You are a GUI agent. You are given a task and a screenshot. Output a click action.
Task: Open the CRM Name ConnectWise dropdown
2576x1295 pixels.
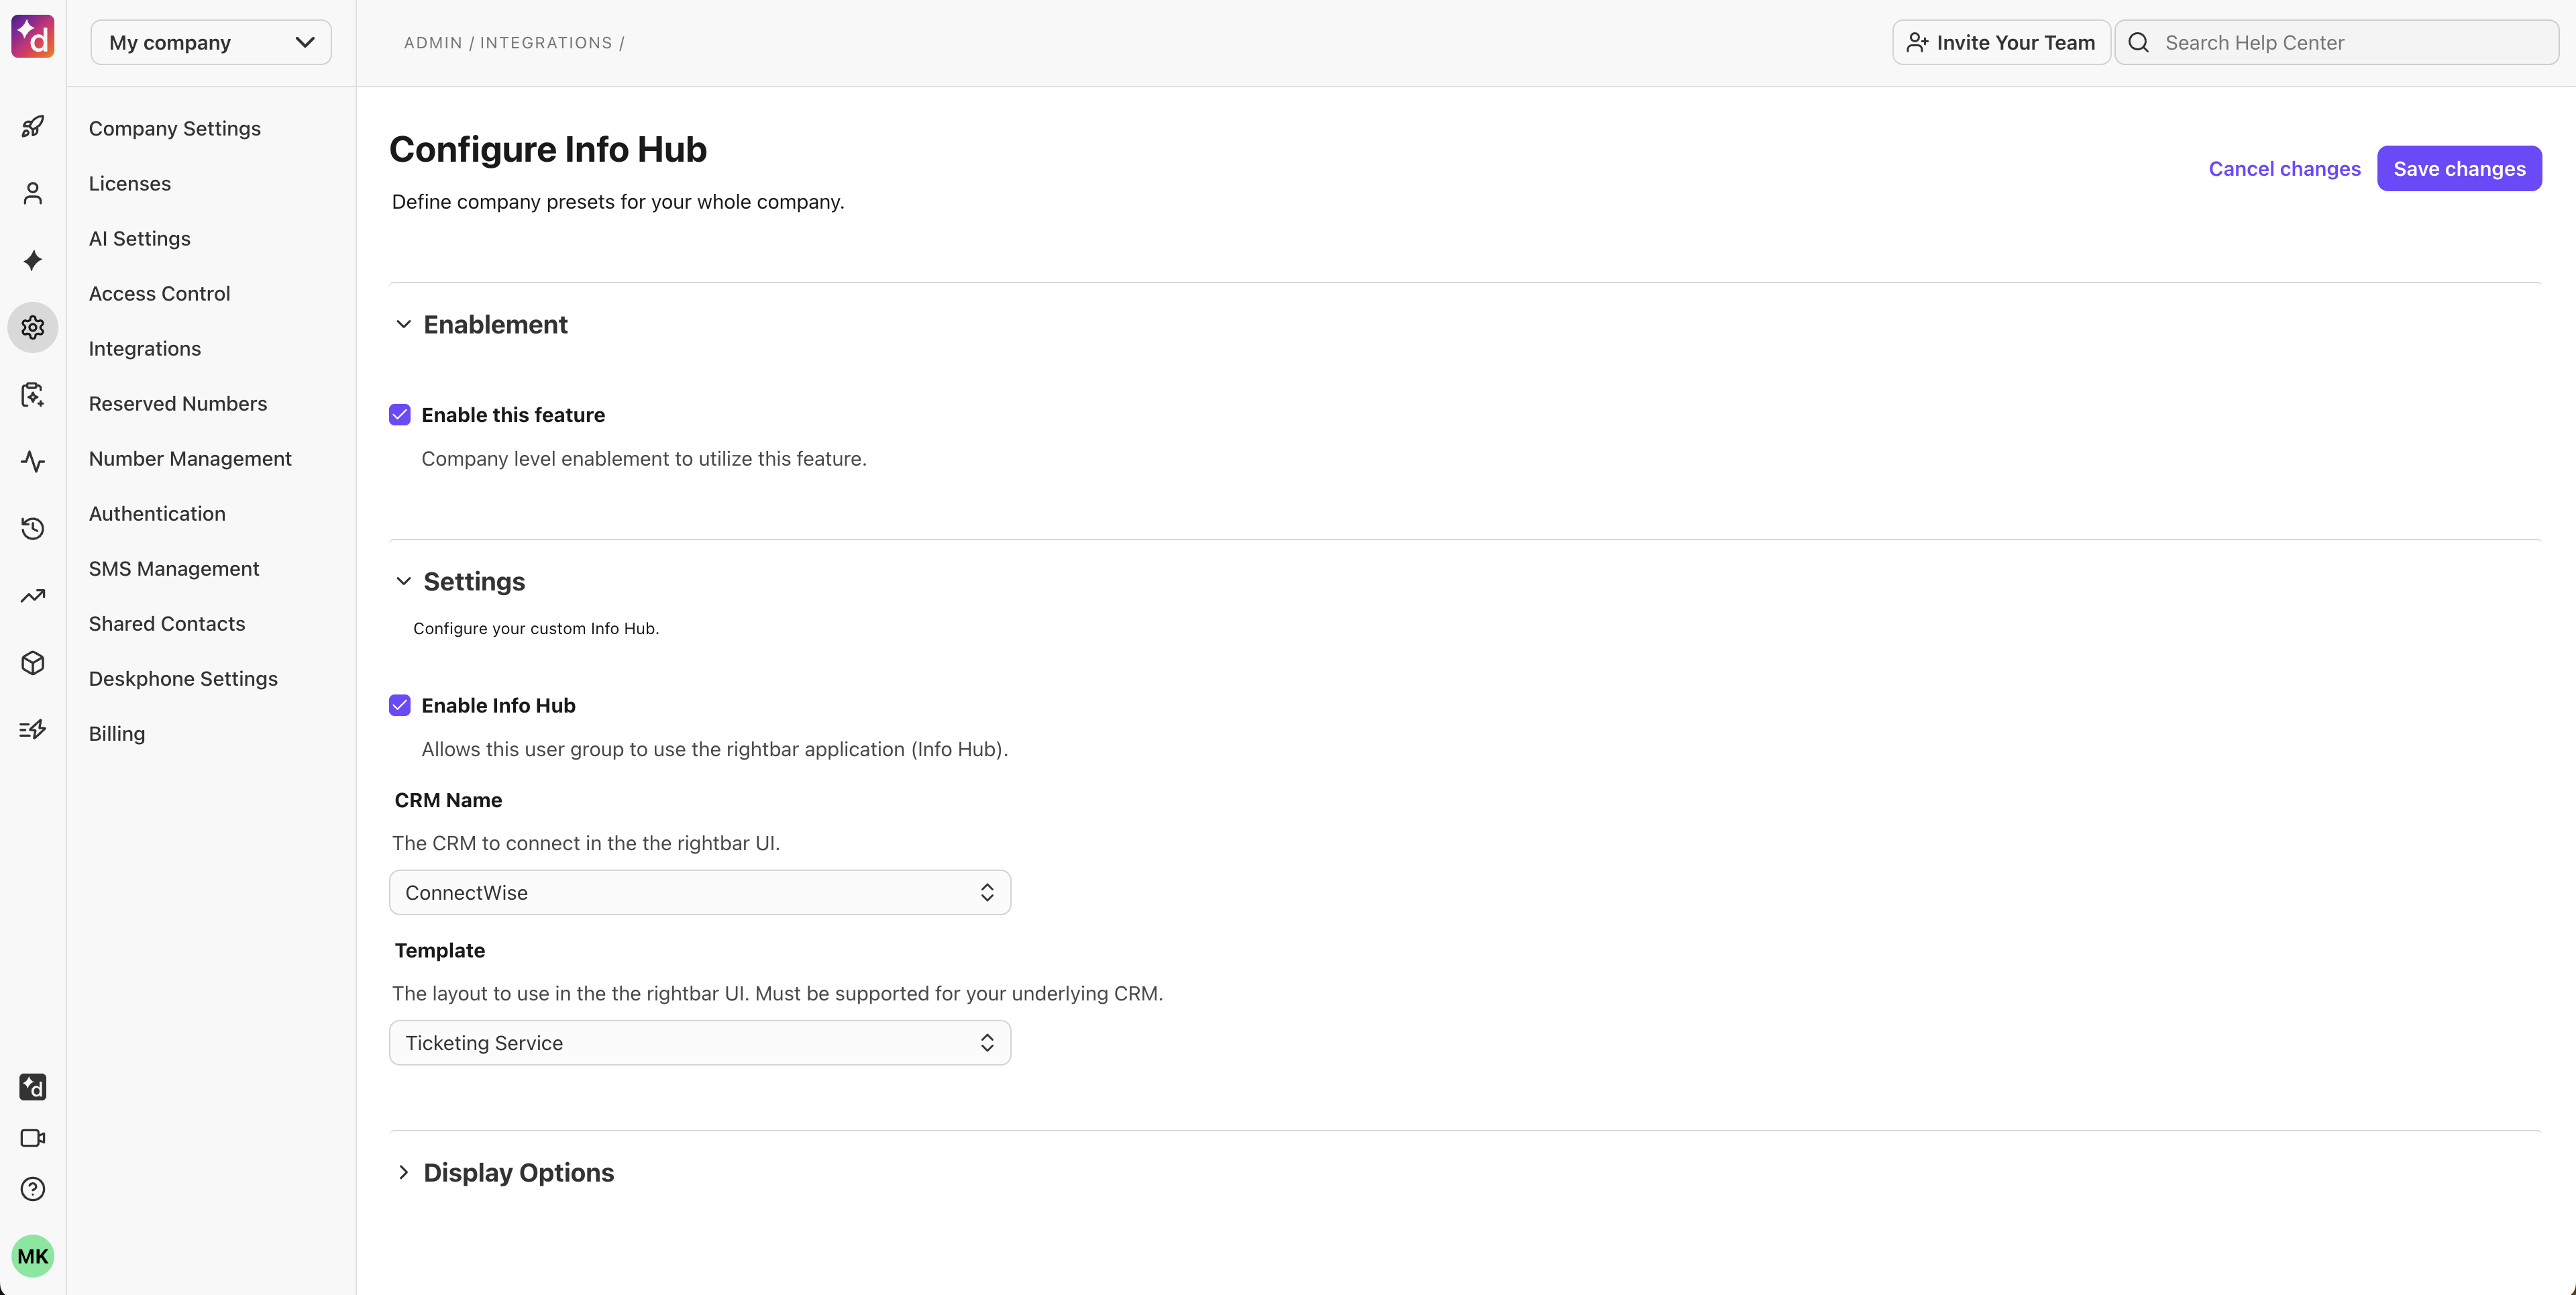(x=700, y=892)
